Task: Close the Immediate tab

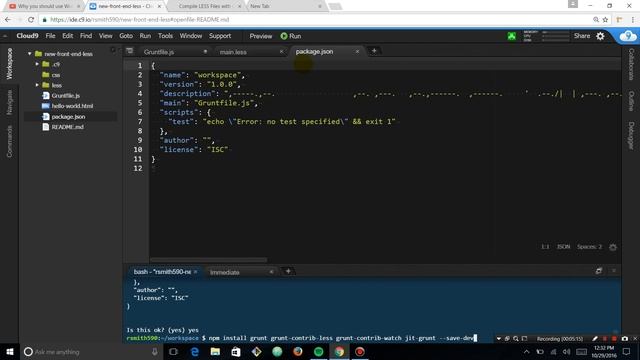Action: (271, 272)
